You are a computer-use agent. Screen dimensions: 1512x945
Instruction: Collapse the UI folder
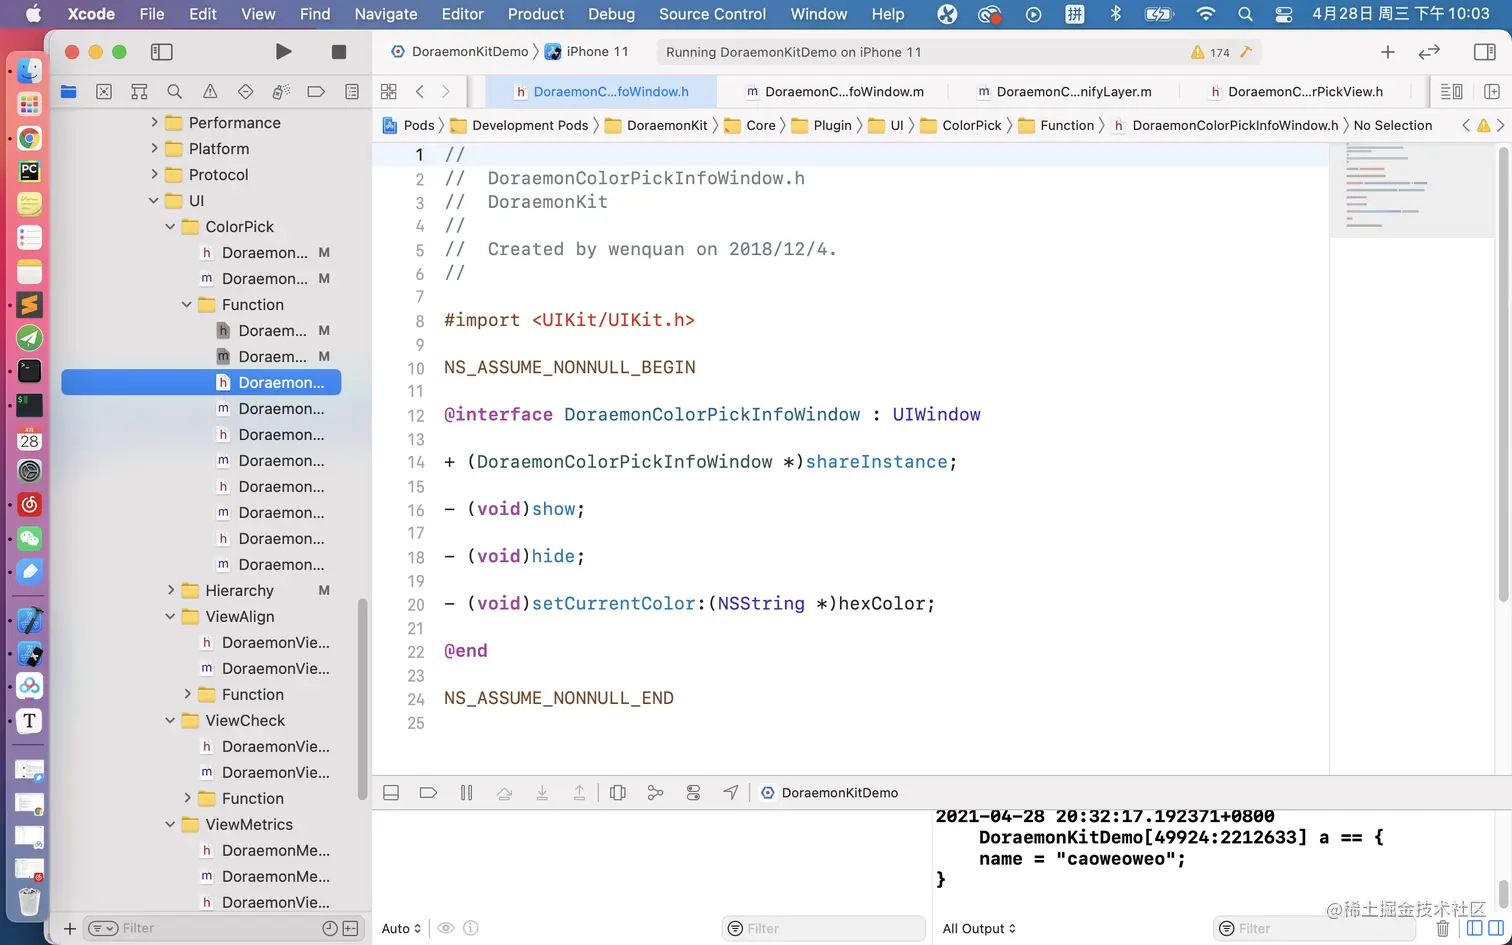click(x=154, y=200)
